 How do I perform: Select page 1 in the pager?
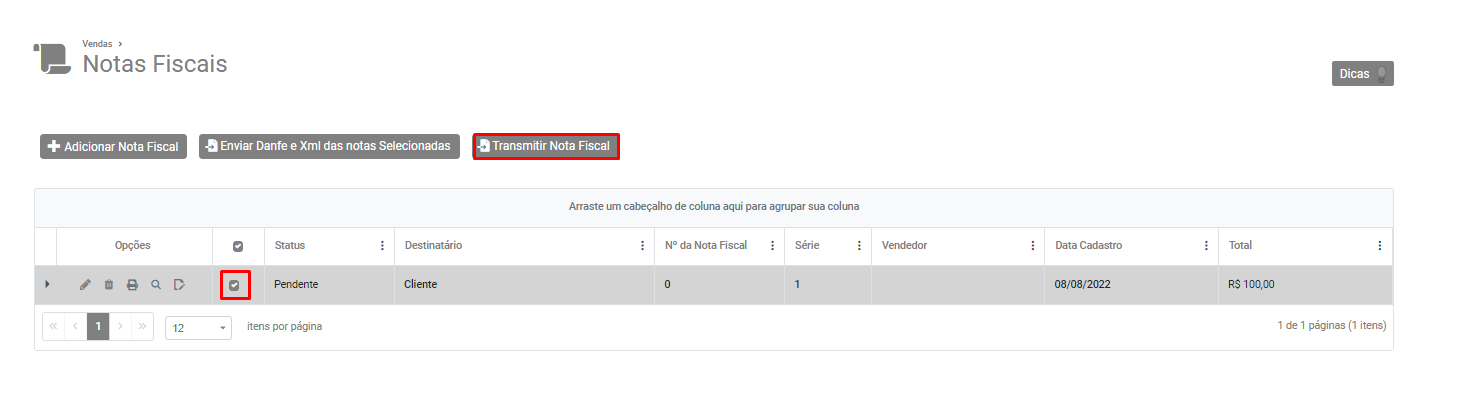click(98, 327)
